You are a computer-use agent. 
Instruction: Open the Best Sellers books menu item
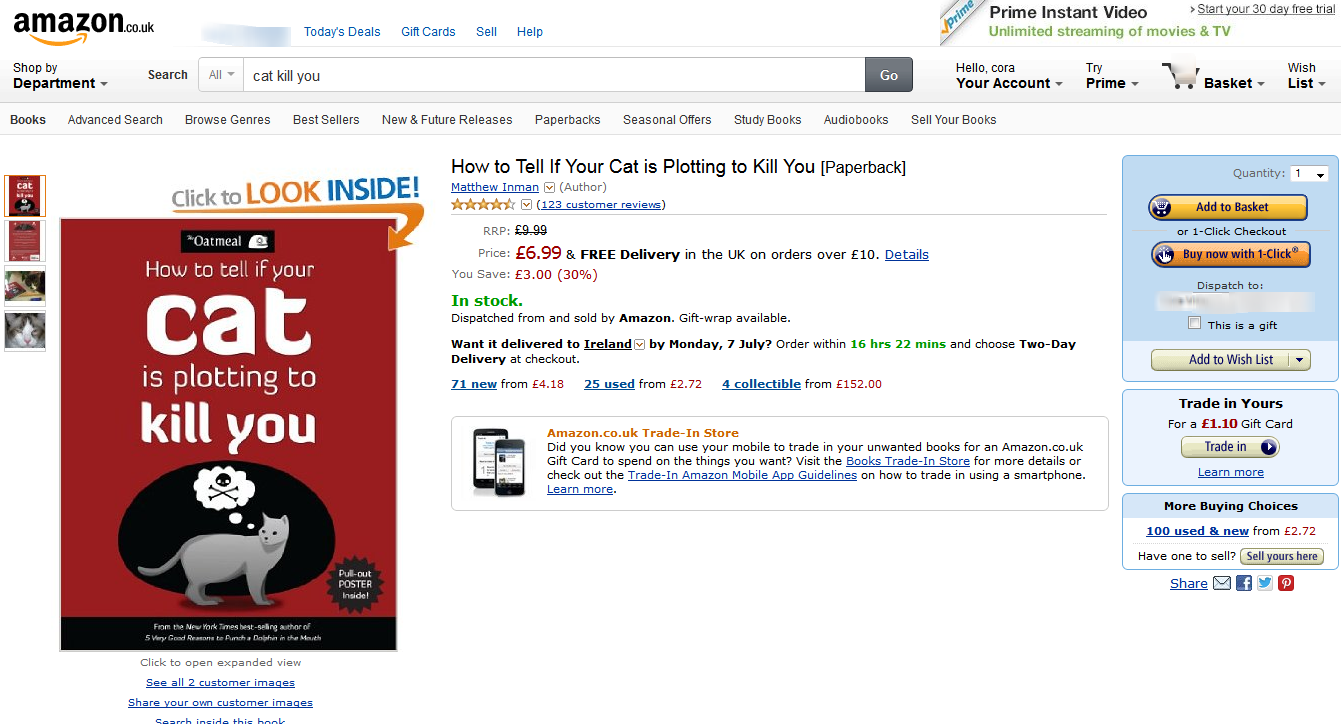coord(326,120)
